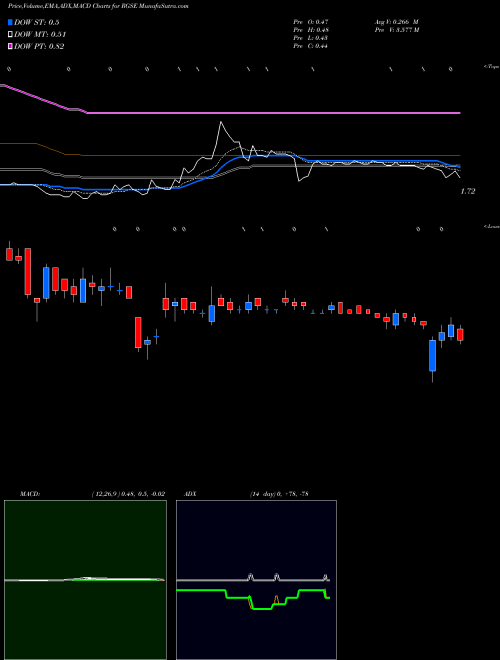Open the dark blue ADX indicator chart panel
The image size is (500, 660).
256,580
